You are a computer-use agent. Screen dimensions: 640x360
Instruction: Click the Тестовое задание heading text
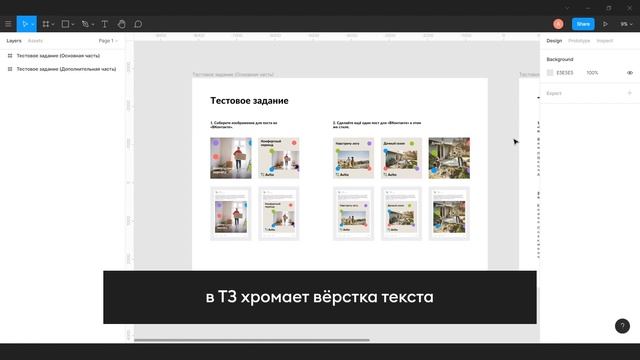pyautogui.click(x=249, y=100)
